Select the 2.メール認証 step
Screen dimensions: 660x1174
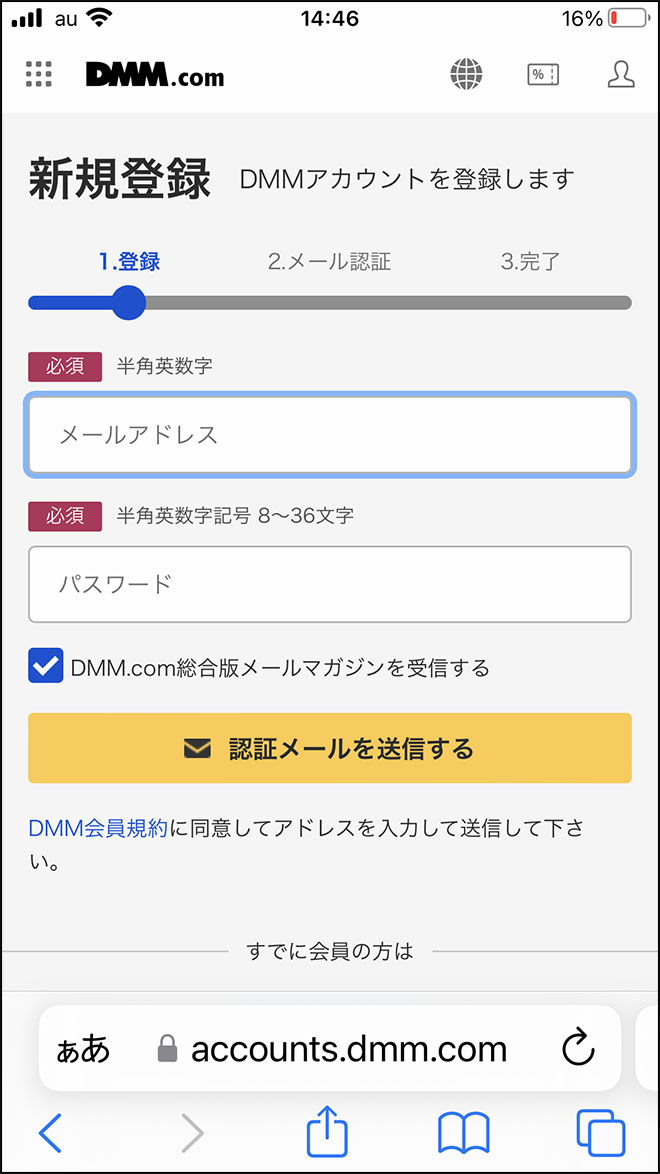(x=331, y=261)
